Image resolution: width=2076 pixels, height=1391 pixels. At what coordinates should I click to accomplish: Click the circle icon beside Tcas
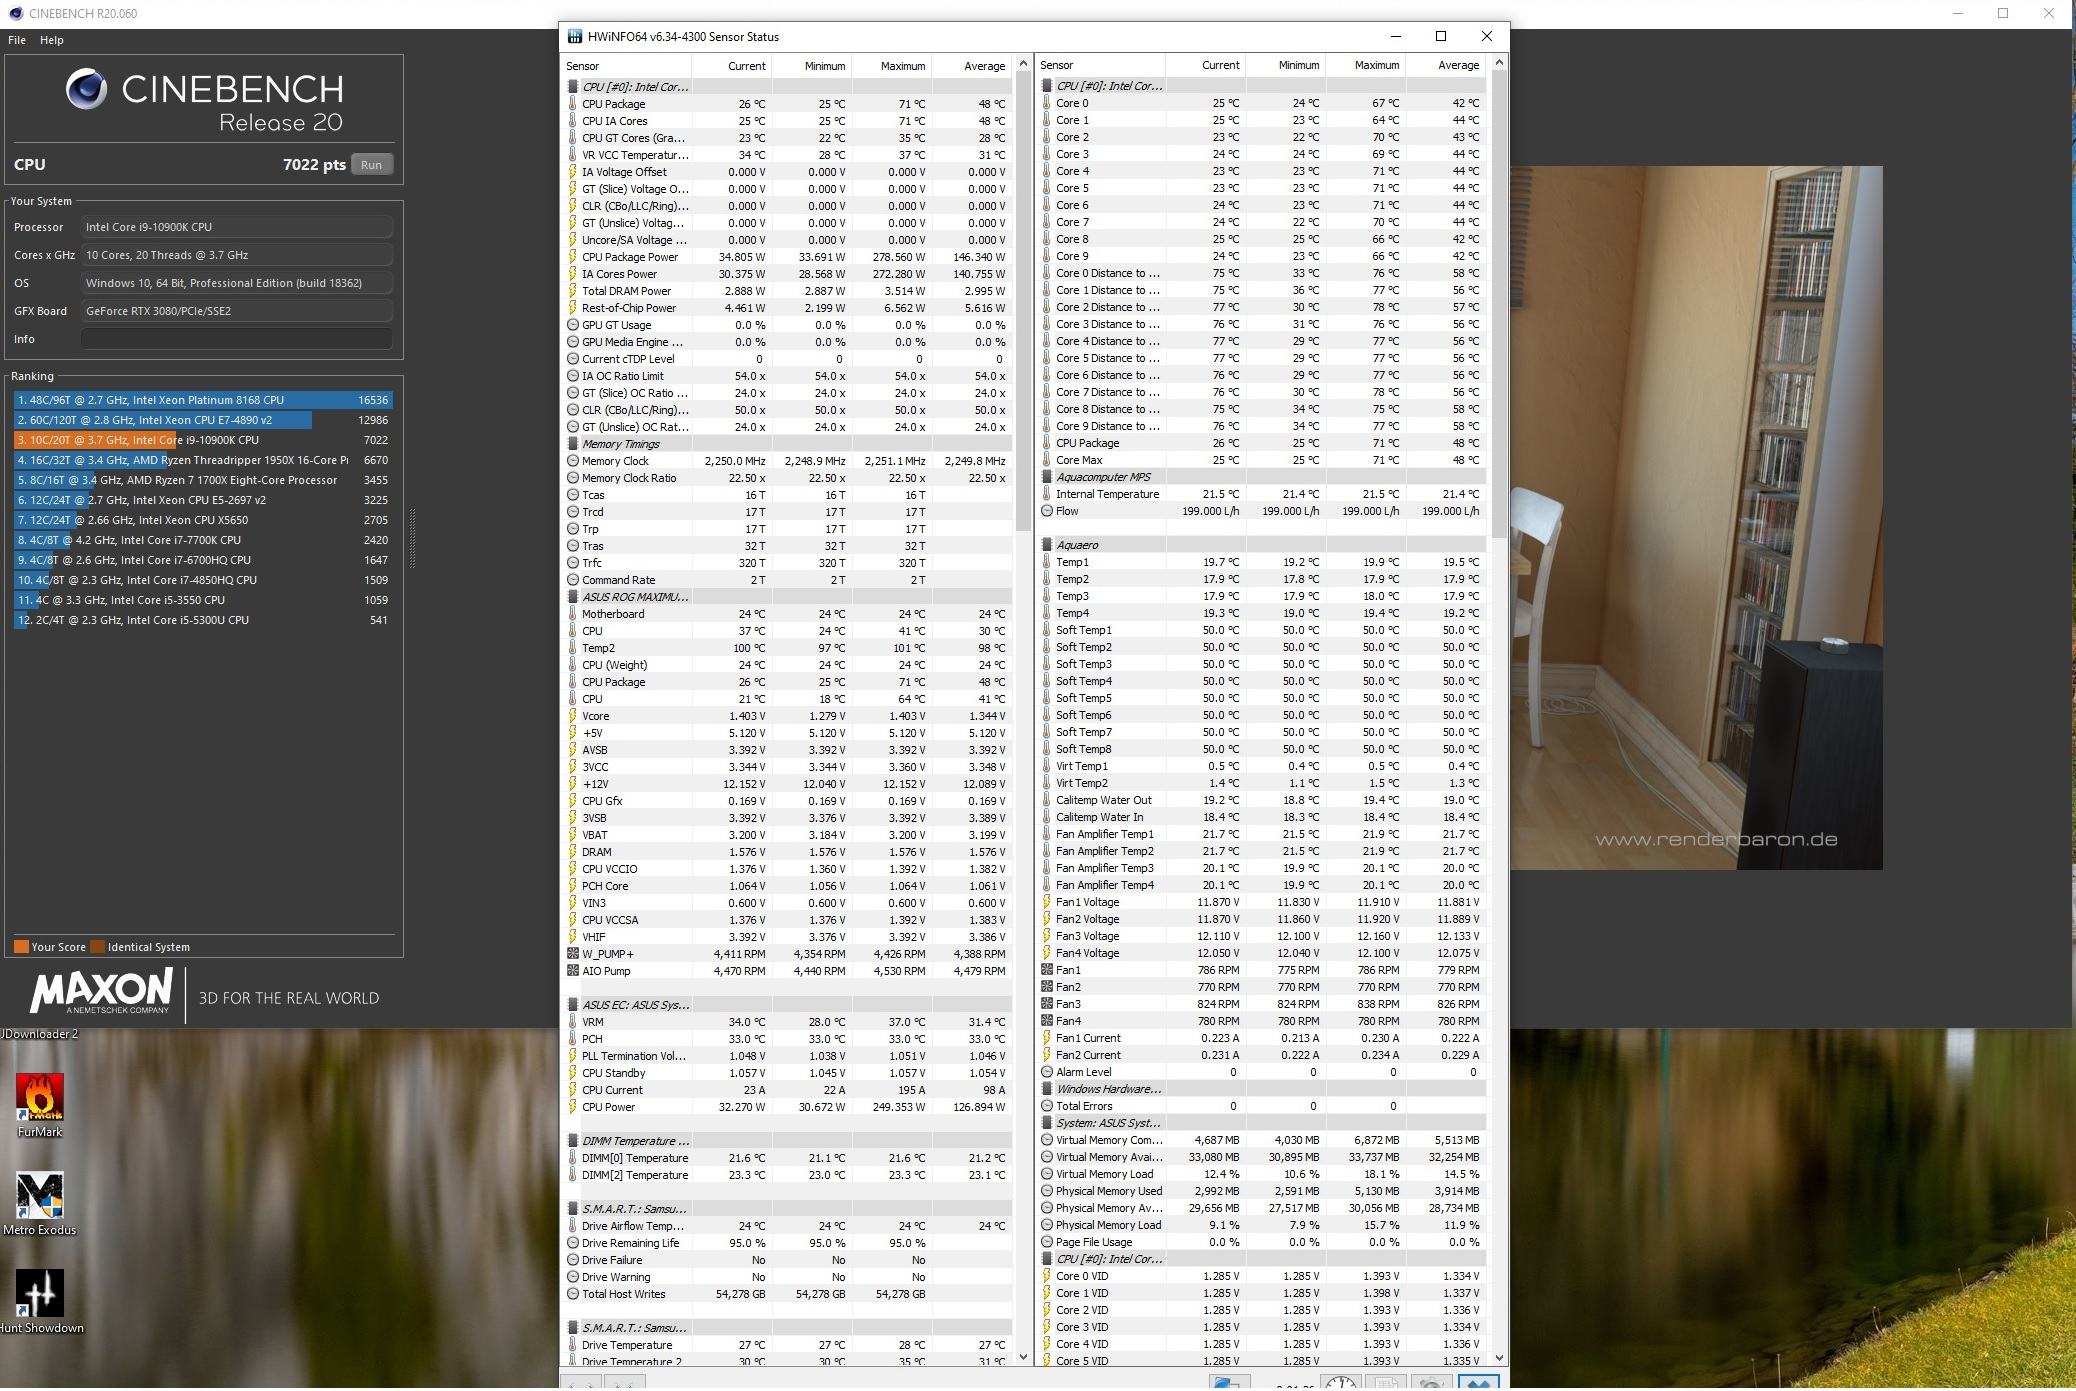click(573, 495)
